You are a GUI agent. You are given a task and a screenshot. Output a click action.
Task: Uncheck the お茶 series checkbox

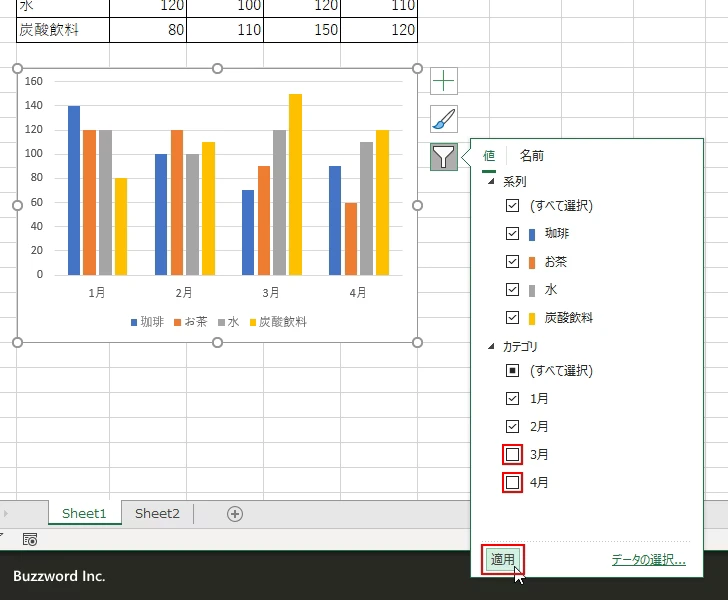512,261
